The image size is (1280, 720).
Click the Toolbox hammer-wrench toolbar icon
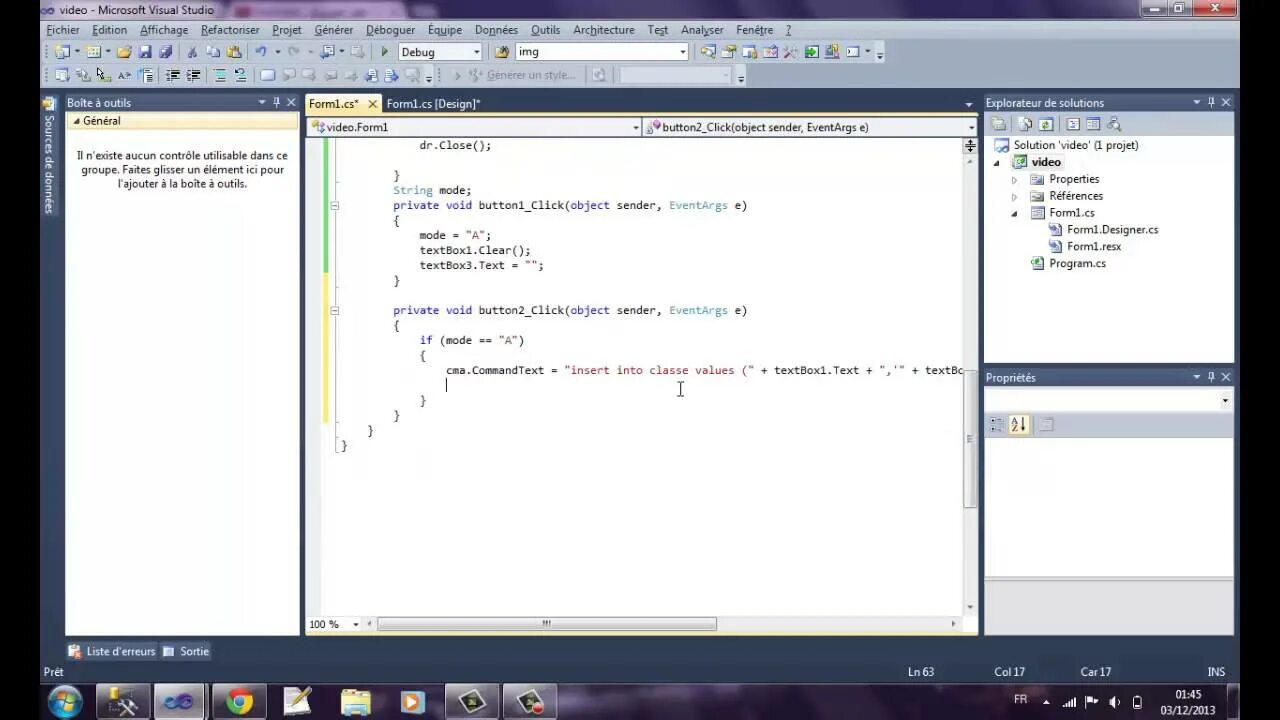(790, 52)
